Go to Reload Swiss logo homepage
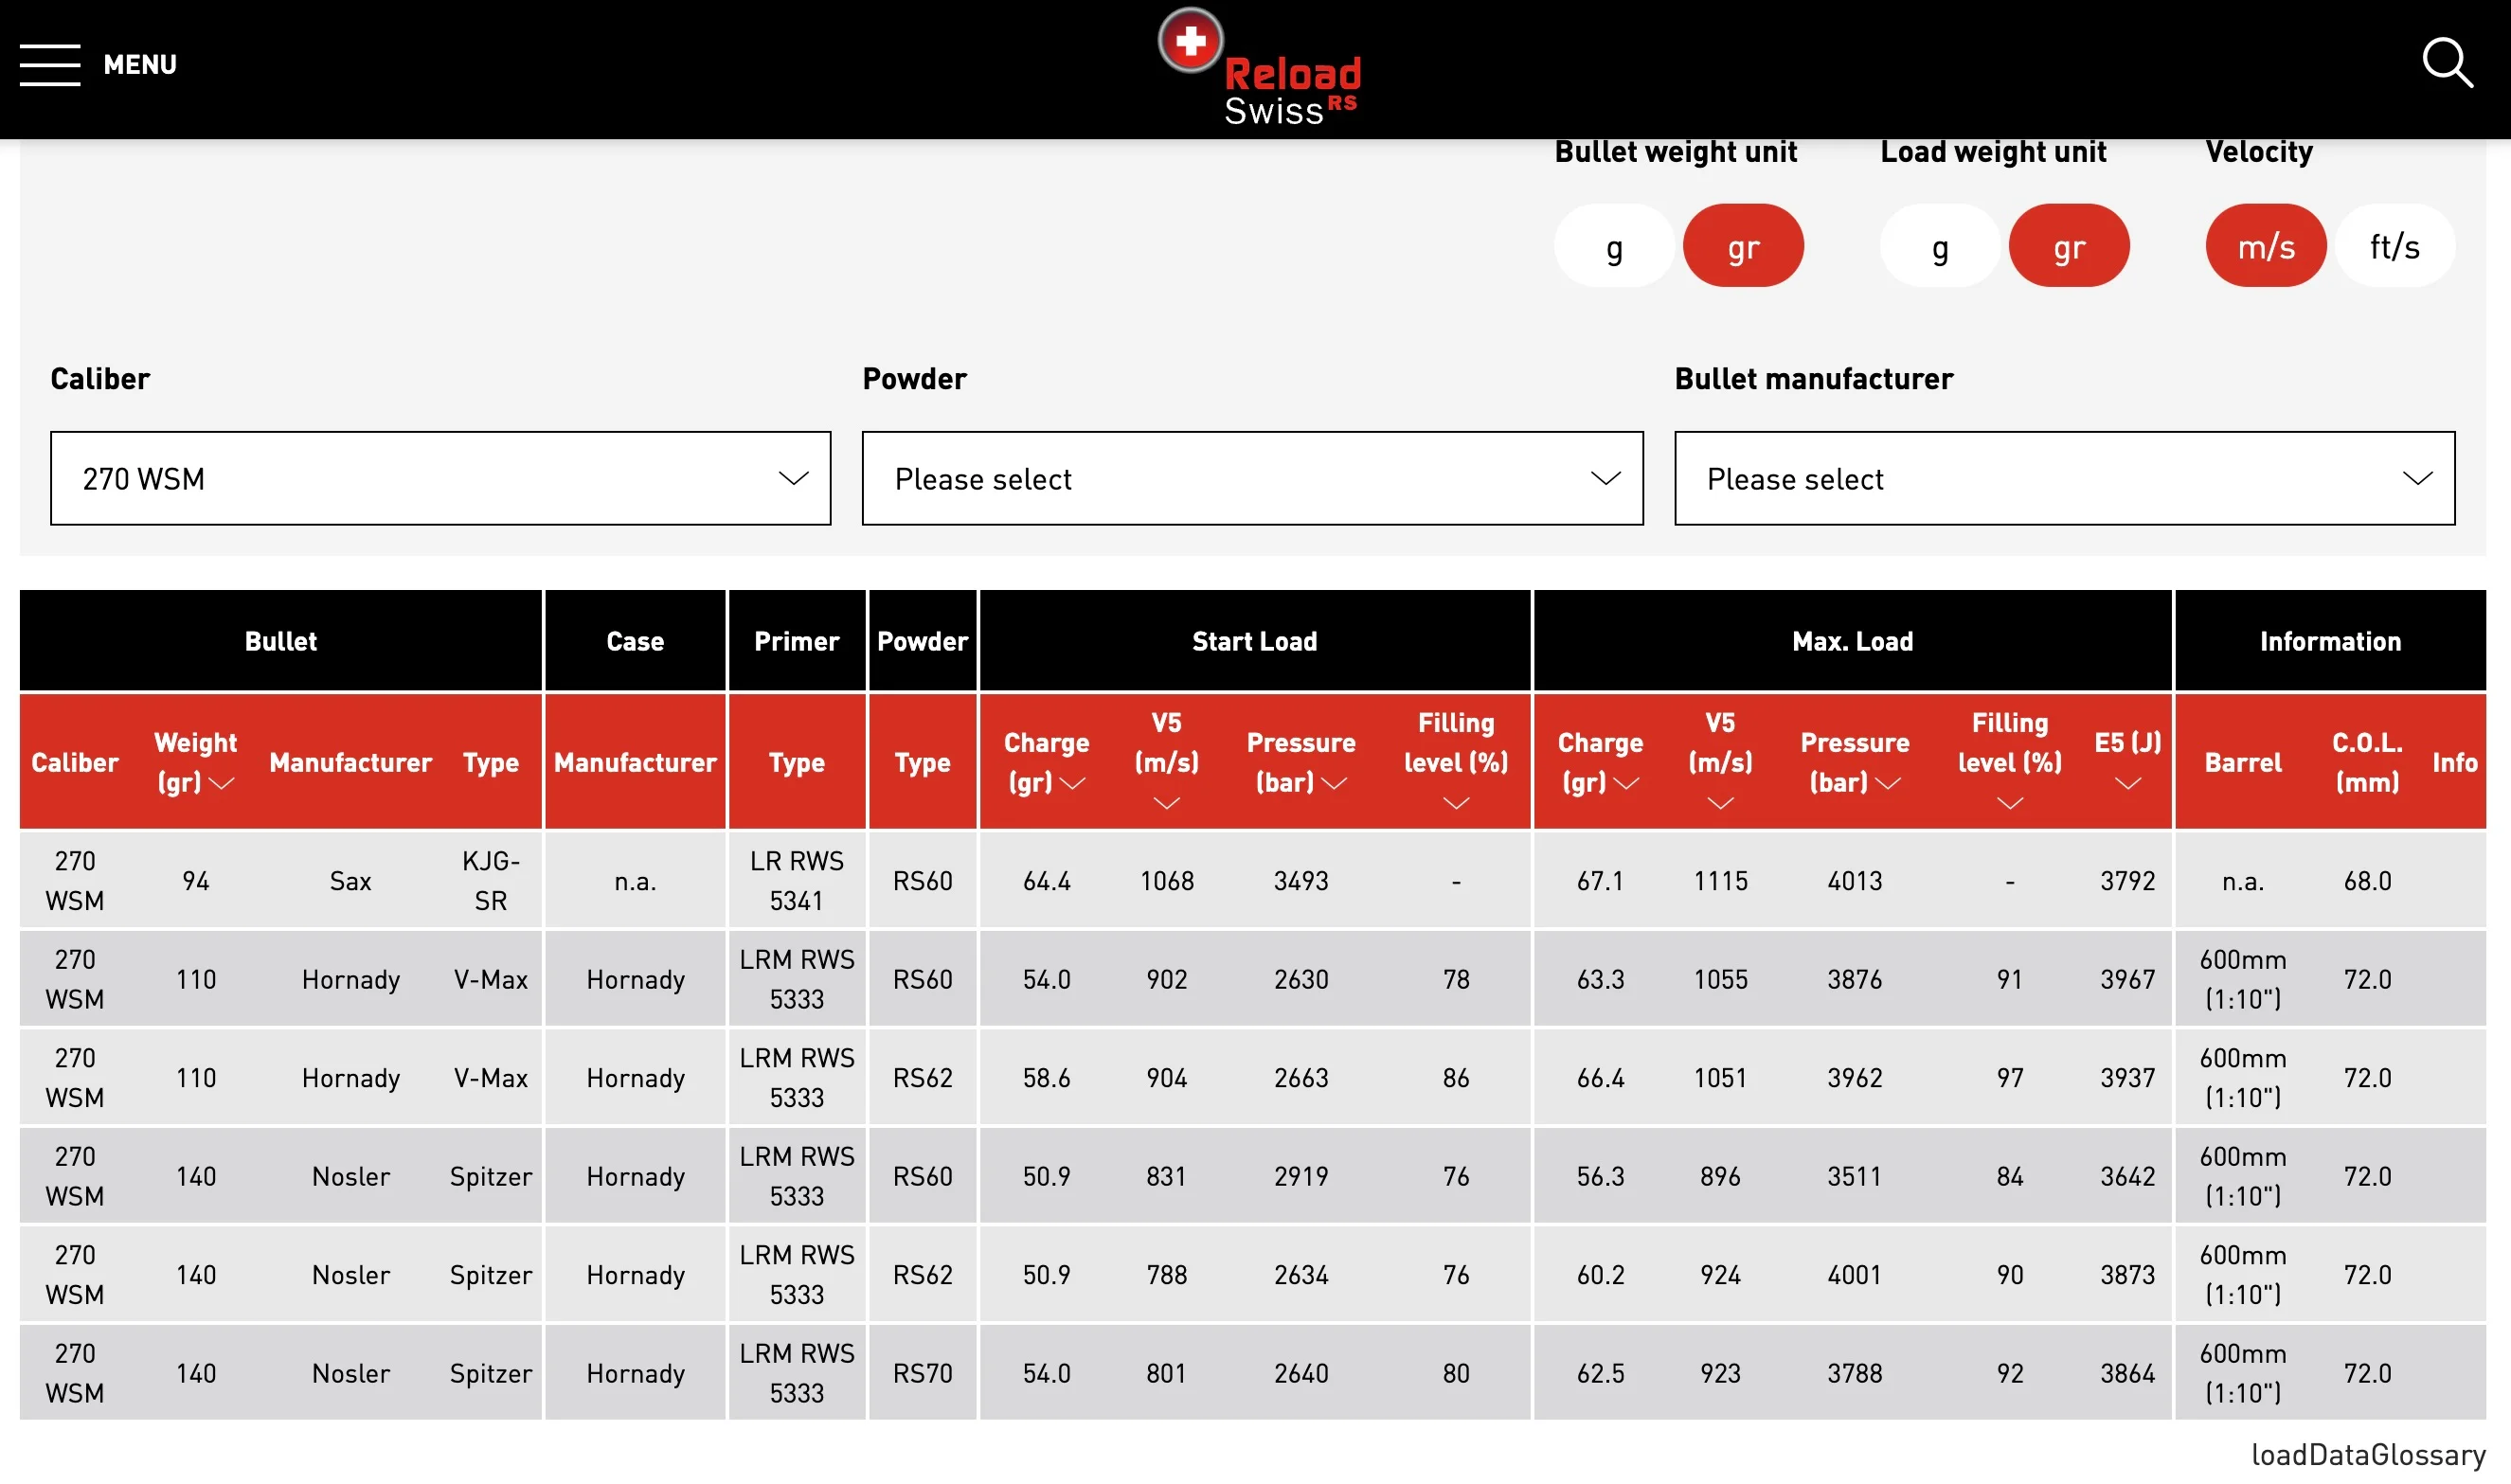The width and height of the screenshot is (2511, 1484). [1258, 67]
